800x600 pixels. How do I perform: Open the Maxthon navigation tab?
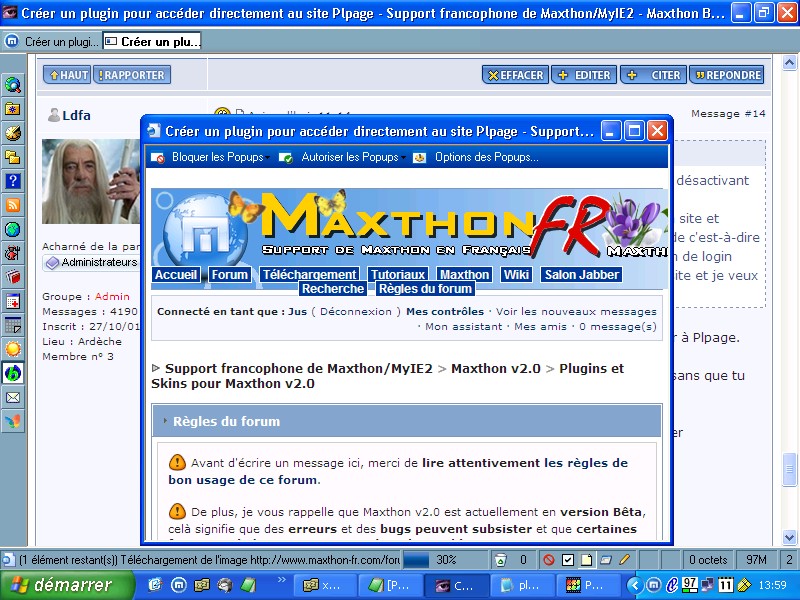pos(464,274)
